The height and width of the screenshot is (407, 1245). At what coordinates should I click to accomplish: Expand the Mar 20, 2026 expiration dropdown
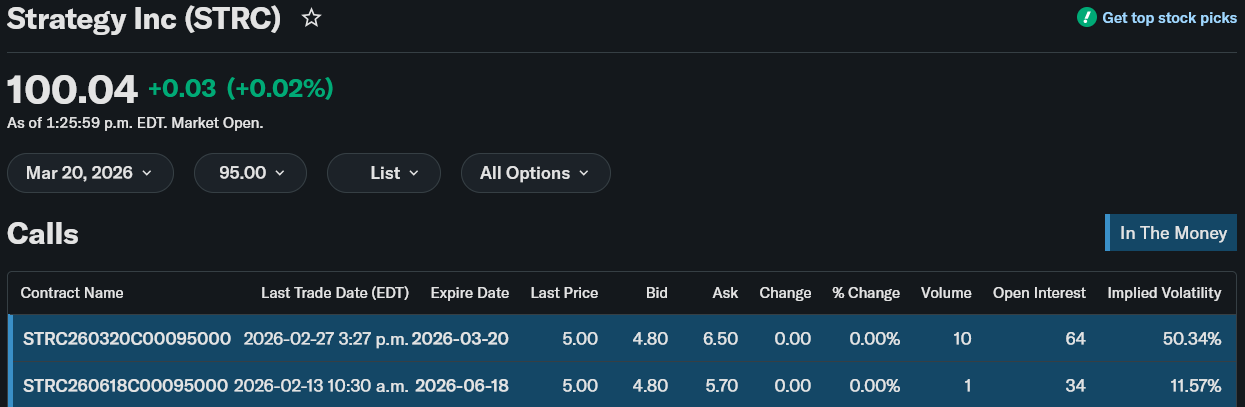(x=90, y=173)
